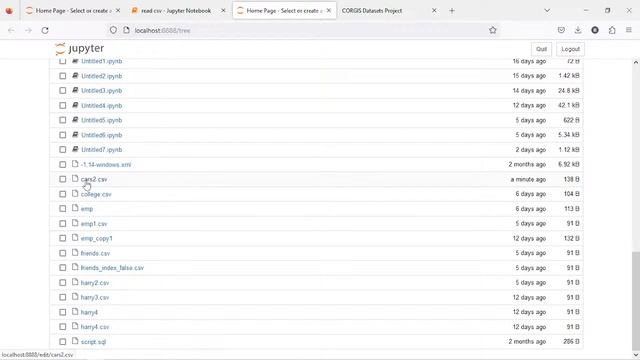
Task: Tick the checkbox for Untitled6.ipynb
Action: (x=62, y=135)
